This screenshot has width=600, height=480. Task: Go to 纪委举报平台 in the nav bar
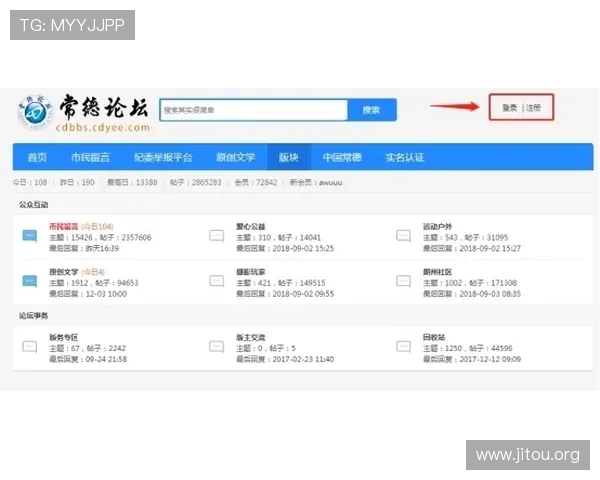point(163,157)
